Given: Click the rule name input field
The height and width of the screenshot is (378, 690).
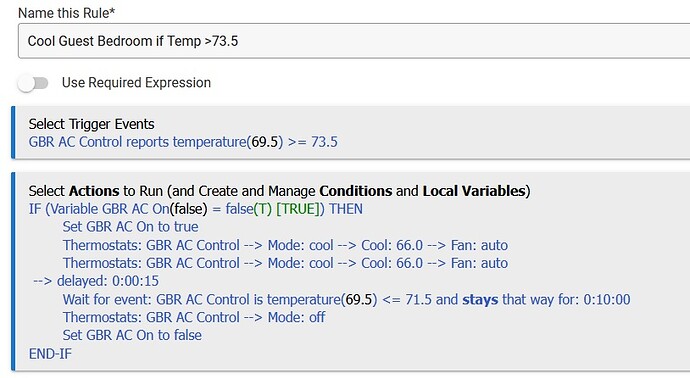Looking at the screenshot, I should (354, 41).
